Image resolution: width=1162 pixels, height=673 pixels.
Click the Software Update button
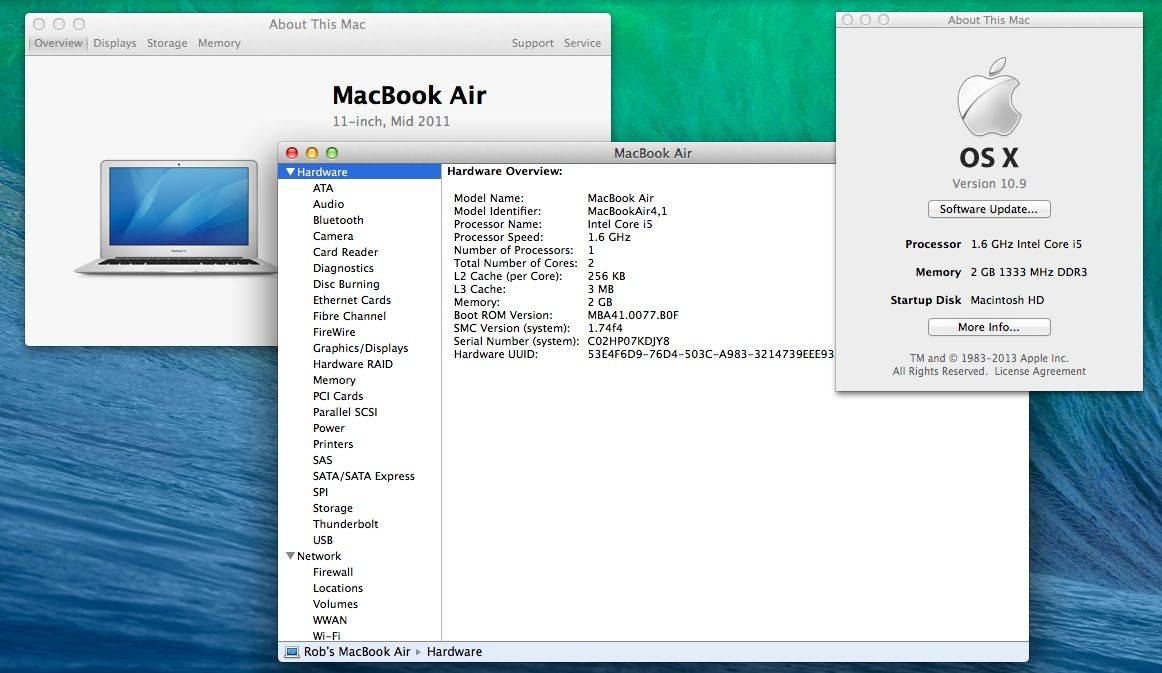coord(989,209)
